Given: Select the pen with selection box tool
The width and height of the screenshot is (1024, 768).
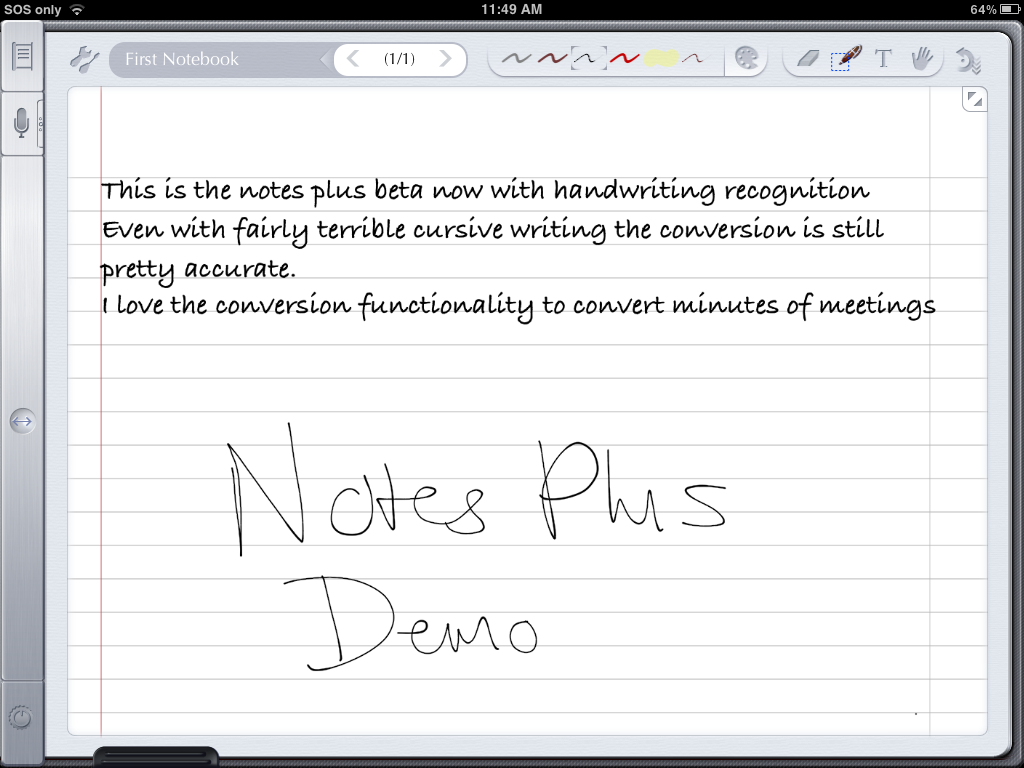Looking at the screenshot, I should (846, 58).
